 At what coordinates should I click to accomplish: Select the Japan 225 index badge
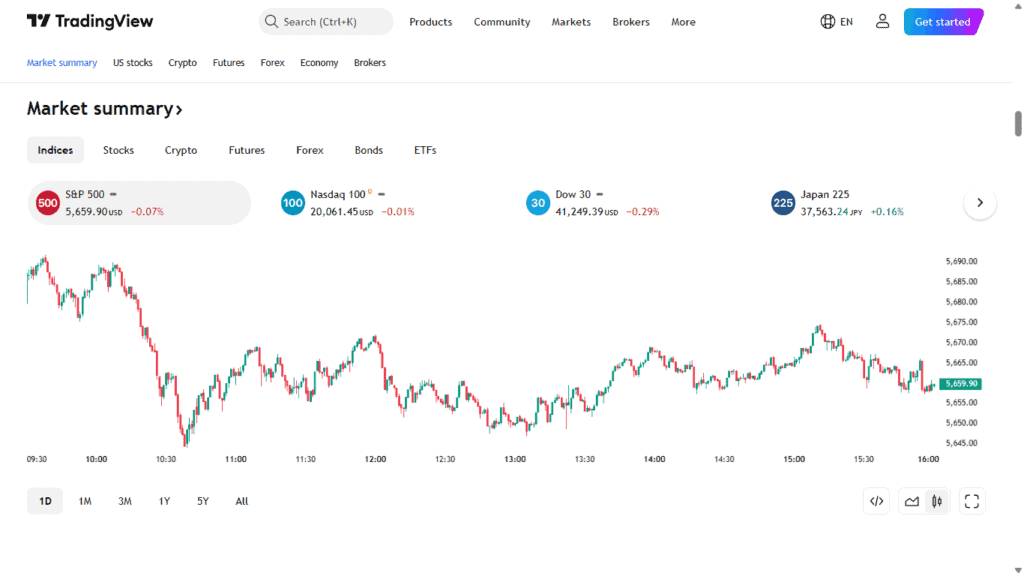click(783, 203)
